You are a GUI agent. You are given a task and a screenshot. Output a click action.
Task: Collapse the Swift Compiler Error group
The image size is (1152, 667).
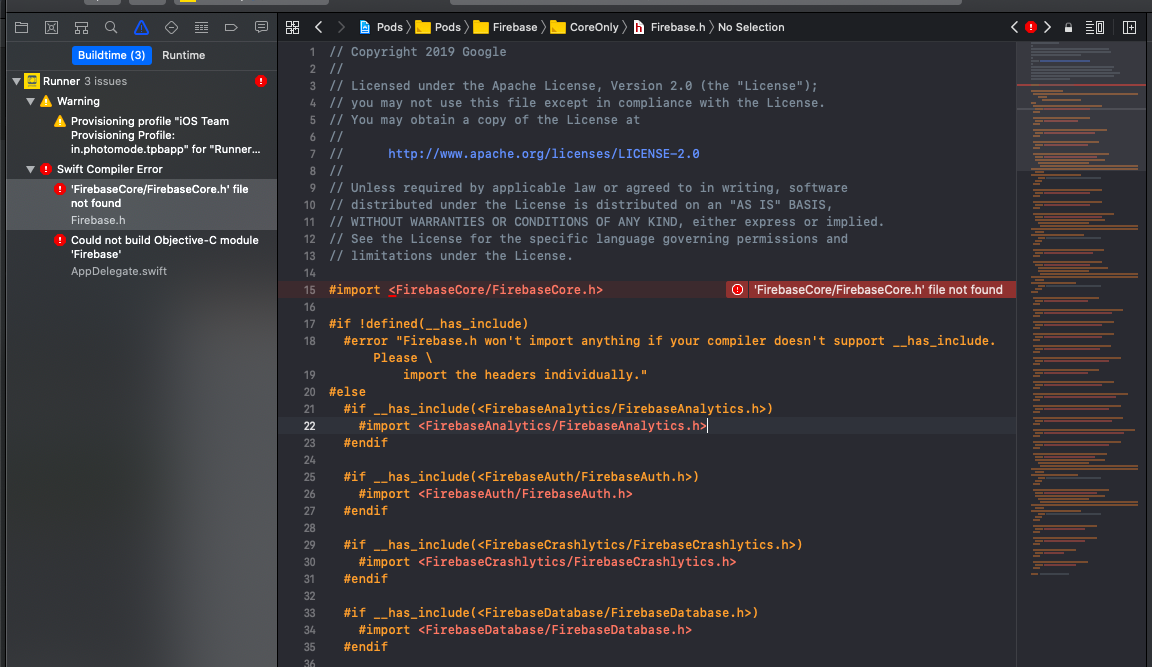click(x=30, y=169)
